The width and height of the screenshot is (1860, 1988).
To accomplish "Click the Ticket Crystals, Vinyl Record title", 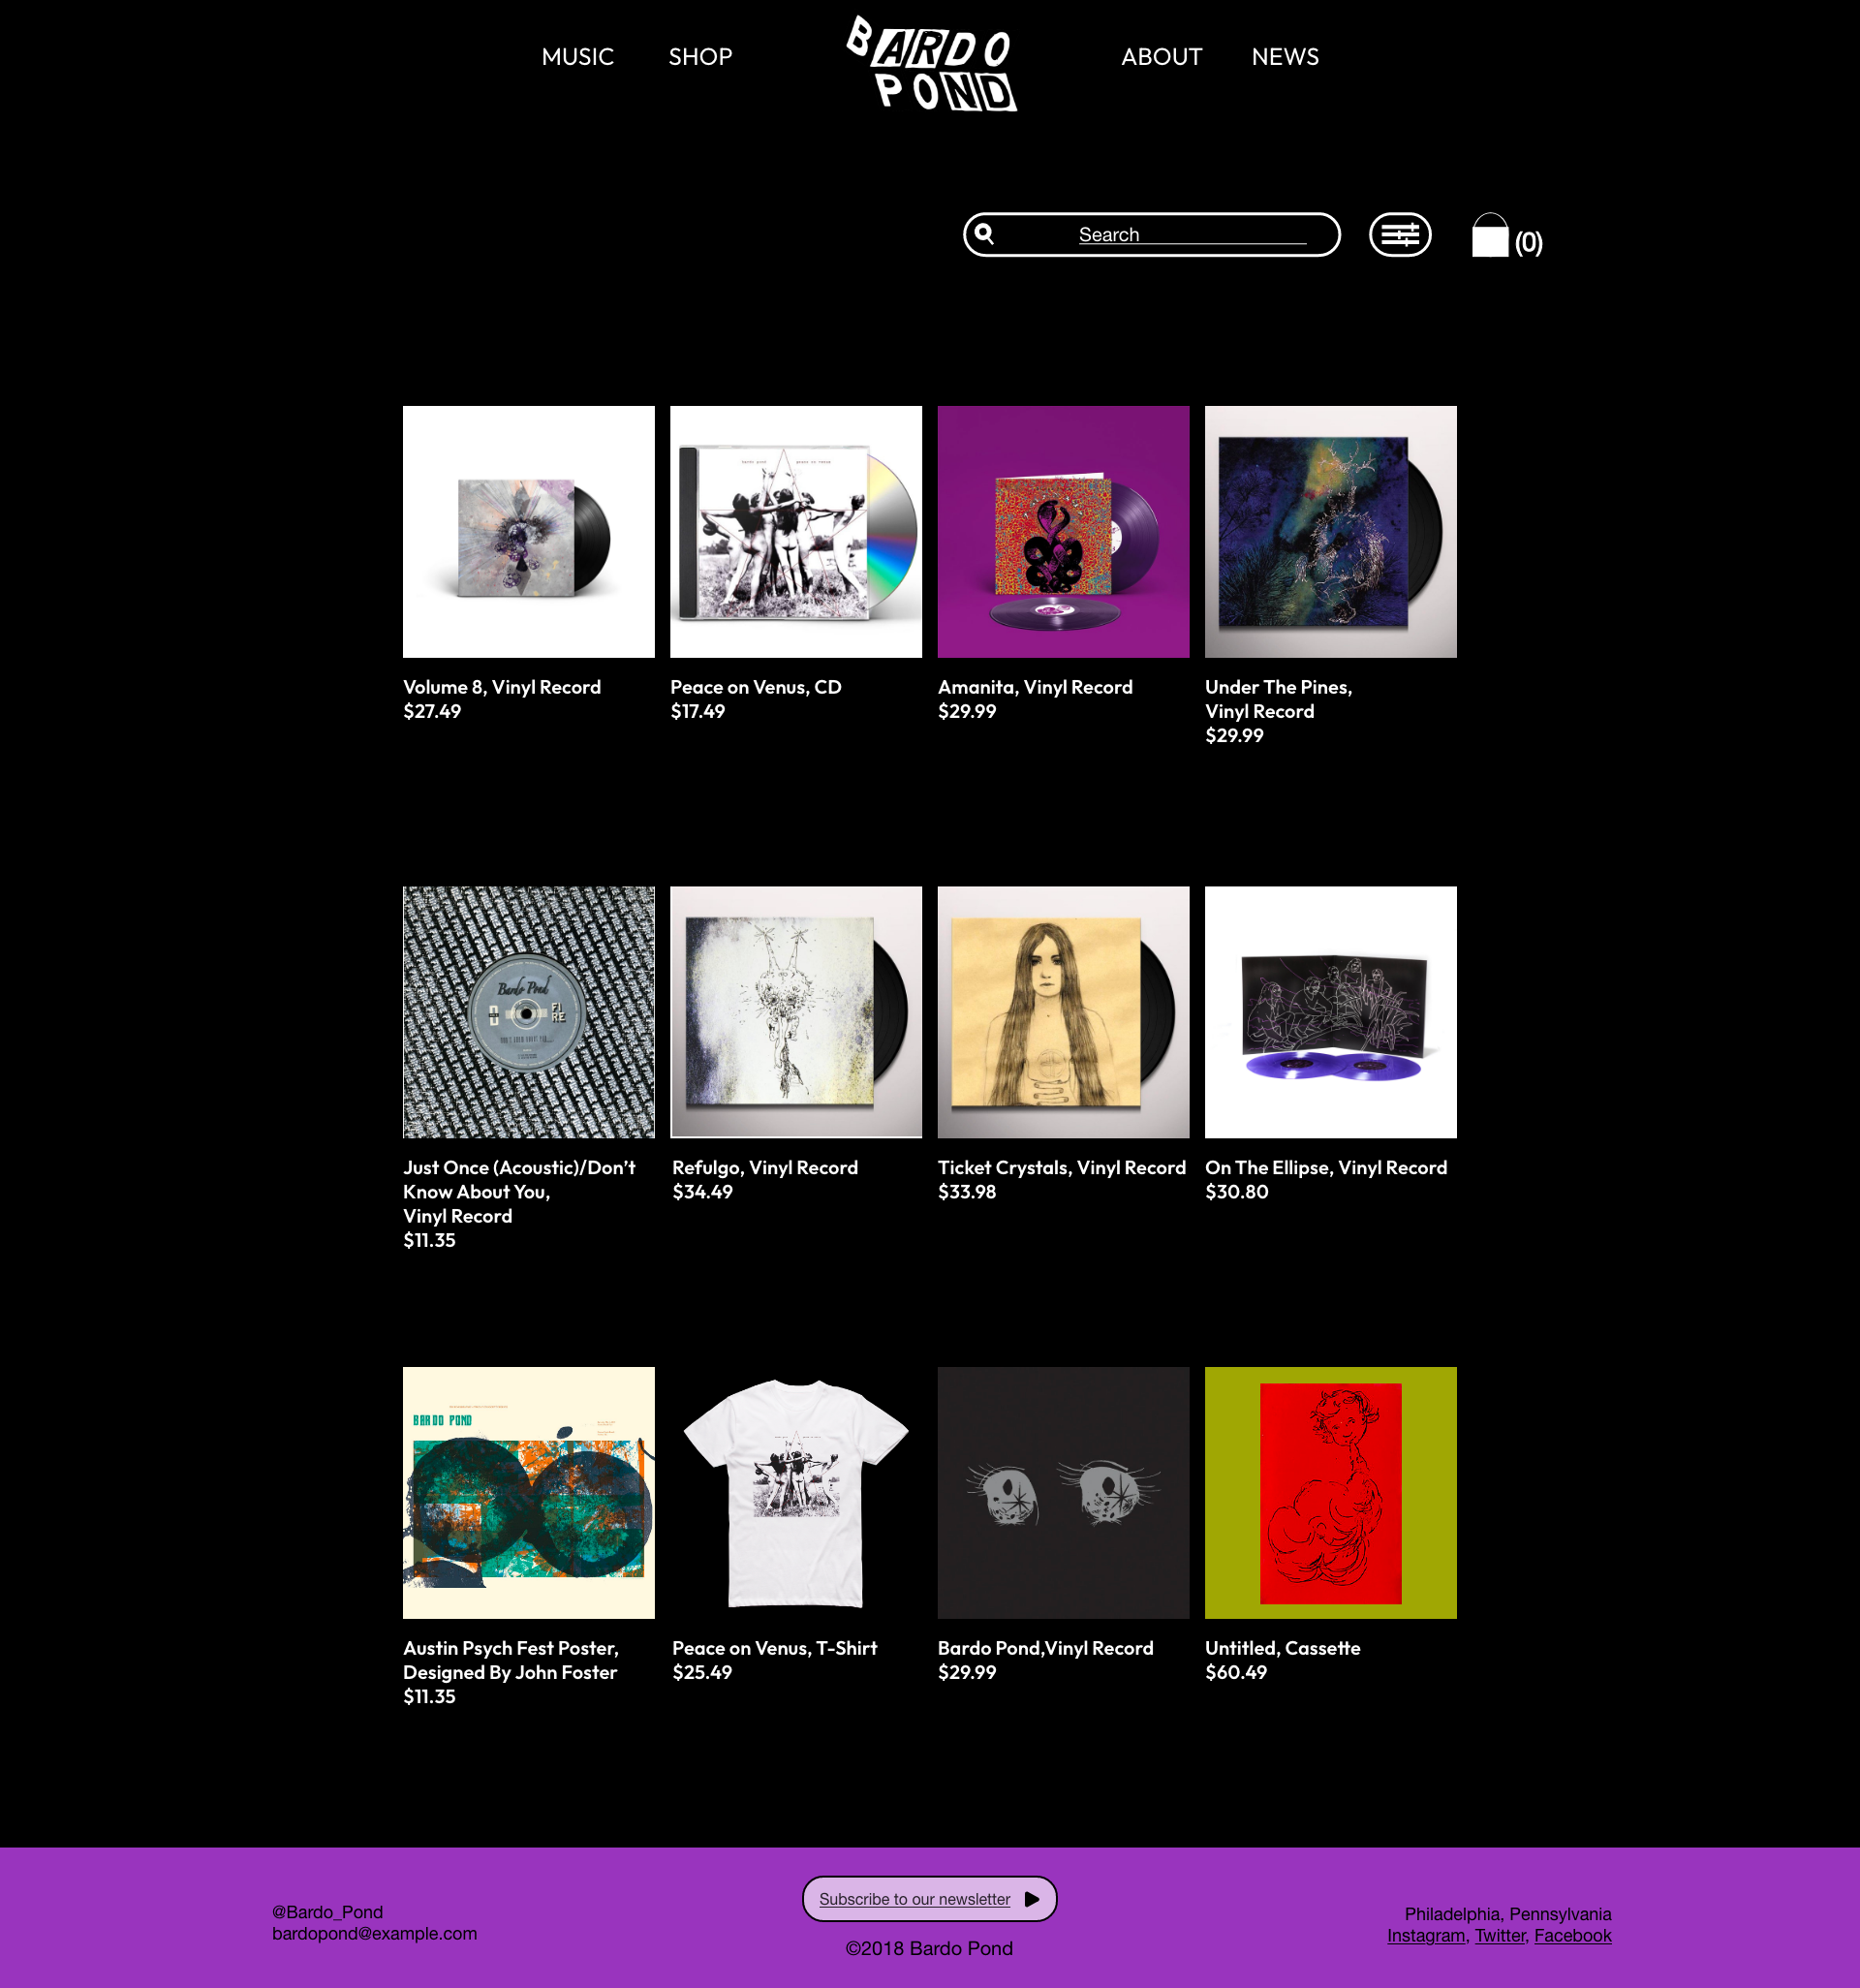I will click(x=1062, y=1167).
